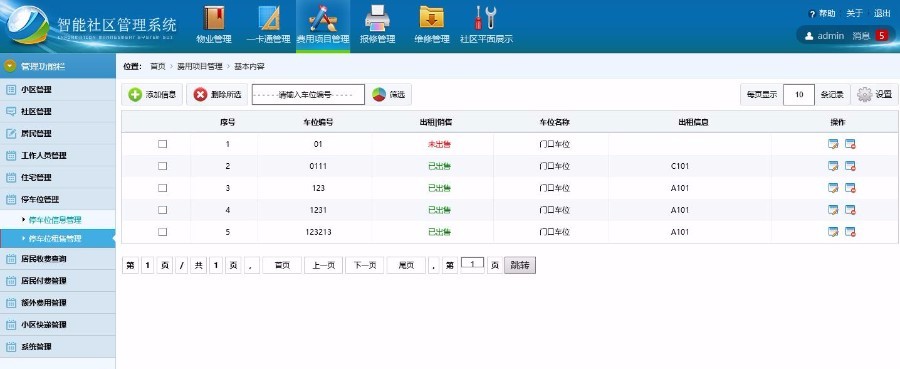Click the 请输入车位编号 search field

click(308, 95)
